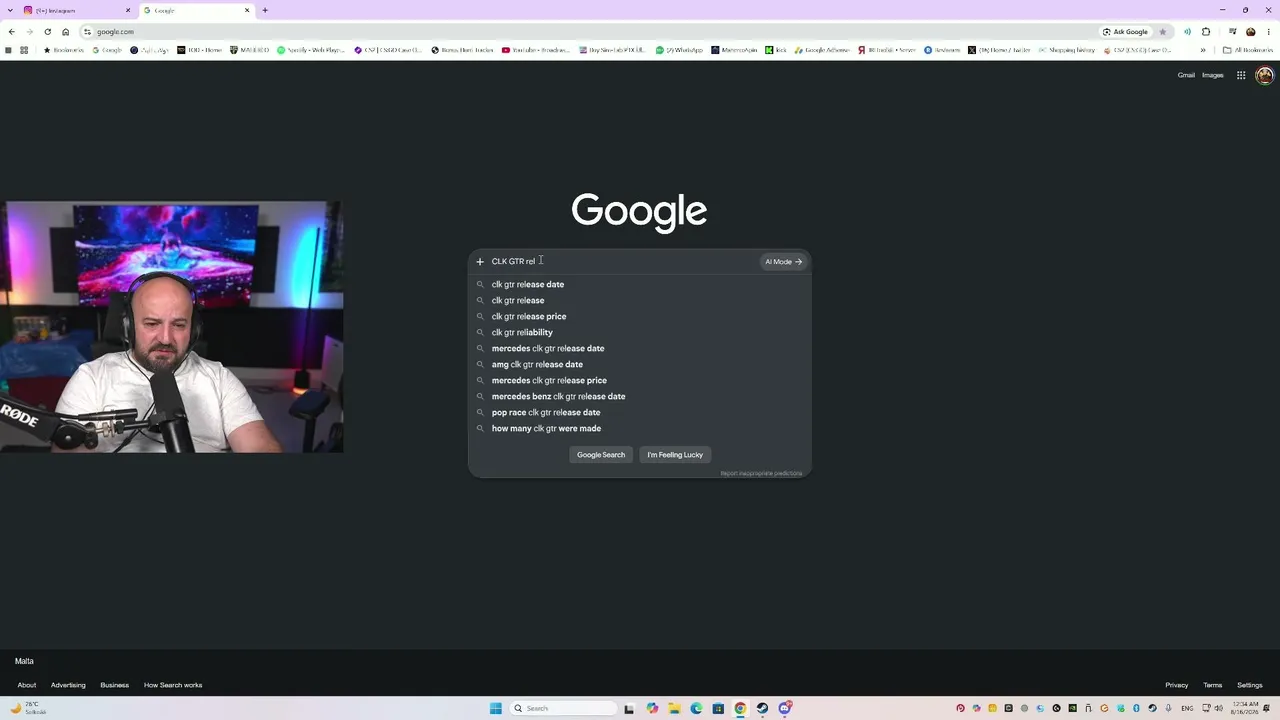
Task: Open a new browser tab
Action: pyautogui.click(x=265, y=10)
